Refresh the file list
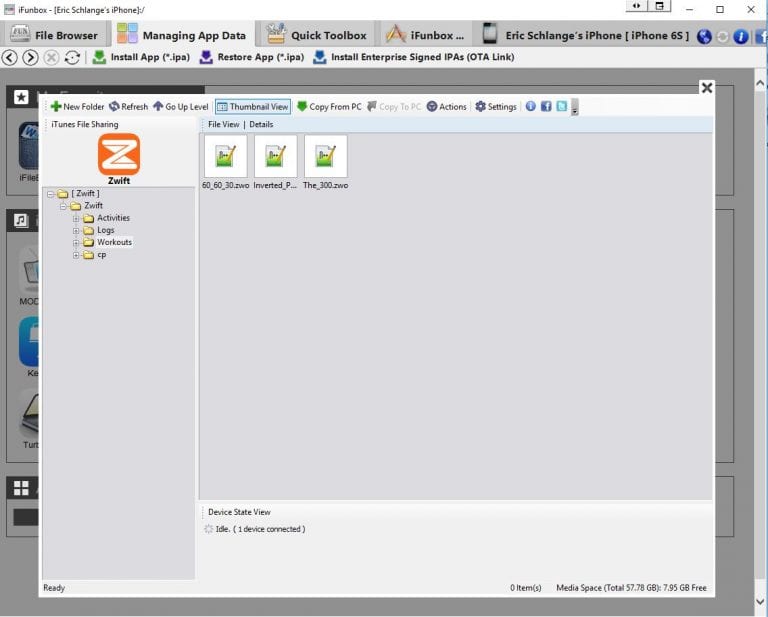 128,107
